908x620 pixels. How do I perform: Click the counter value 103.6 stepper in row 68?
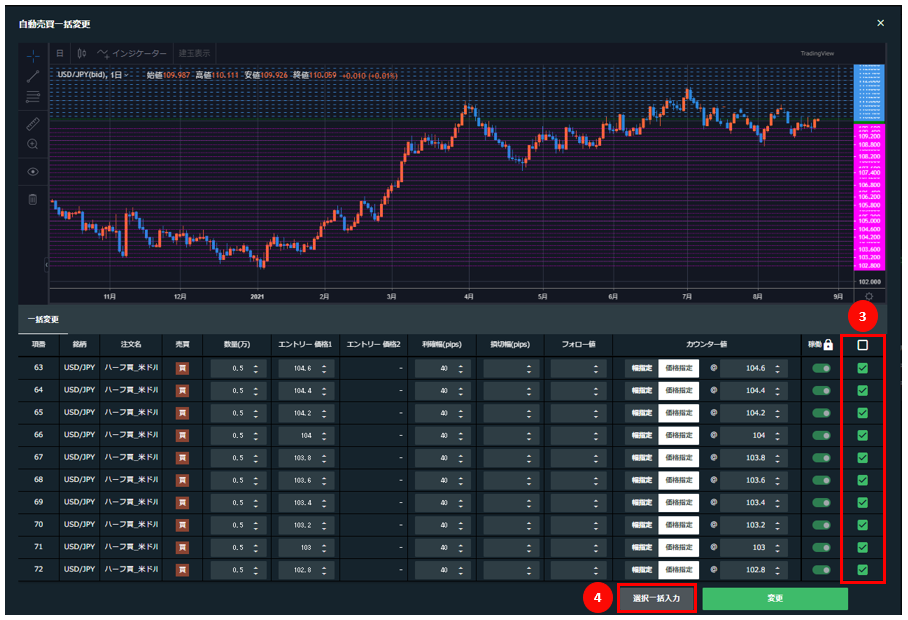778,480
